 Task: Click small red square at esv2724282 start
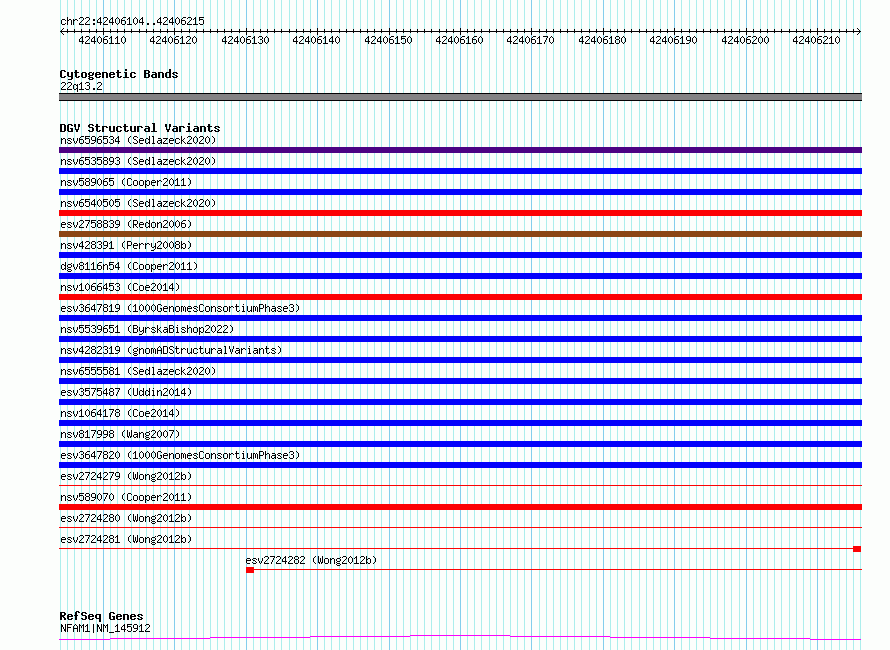[250, 570]
